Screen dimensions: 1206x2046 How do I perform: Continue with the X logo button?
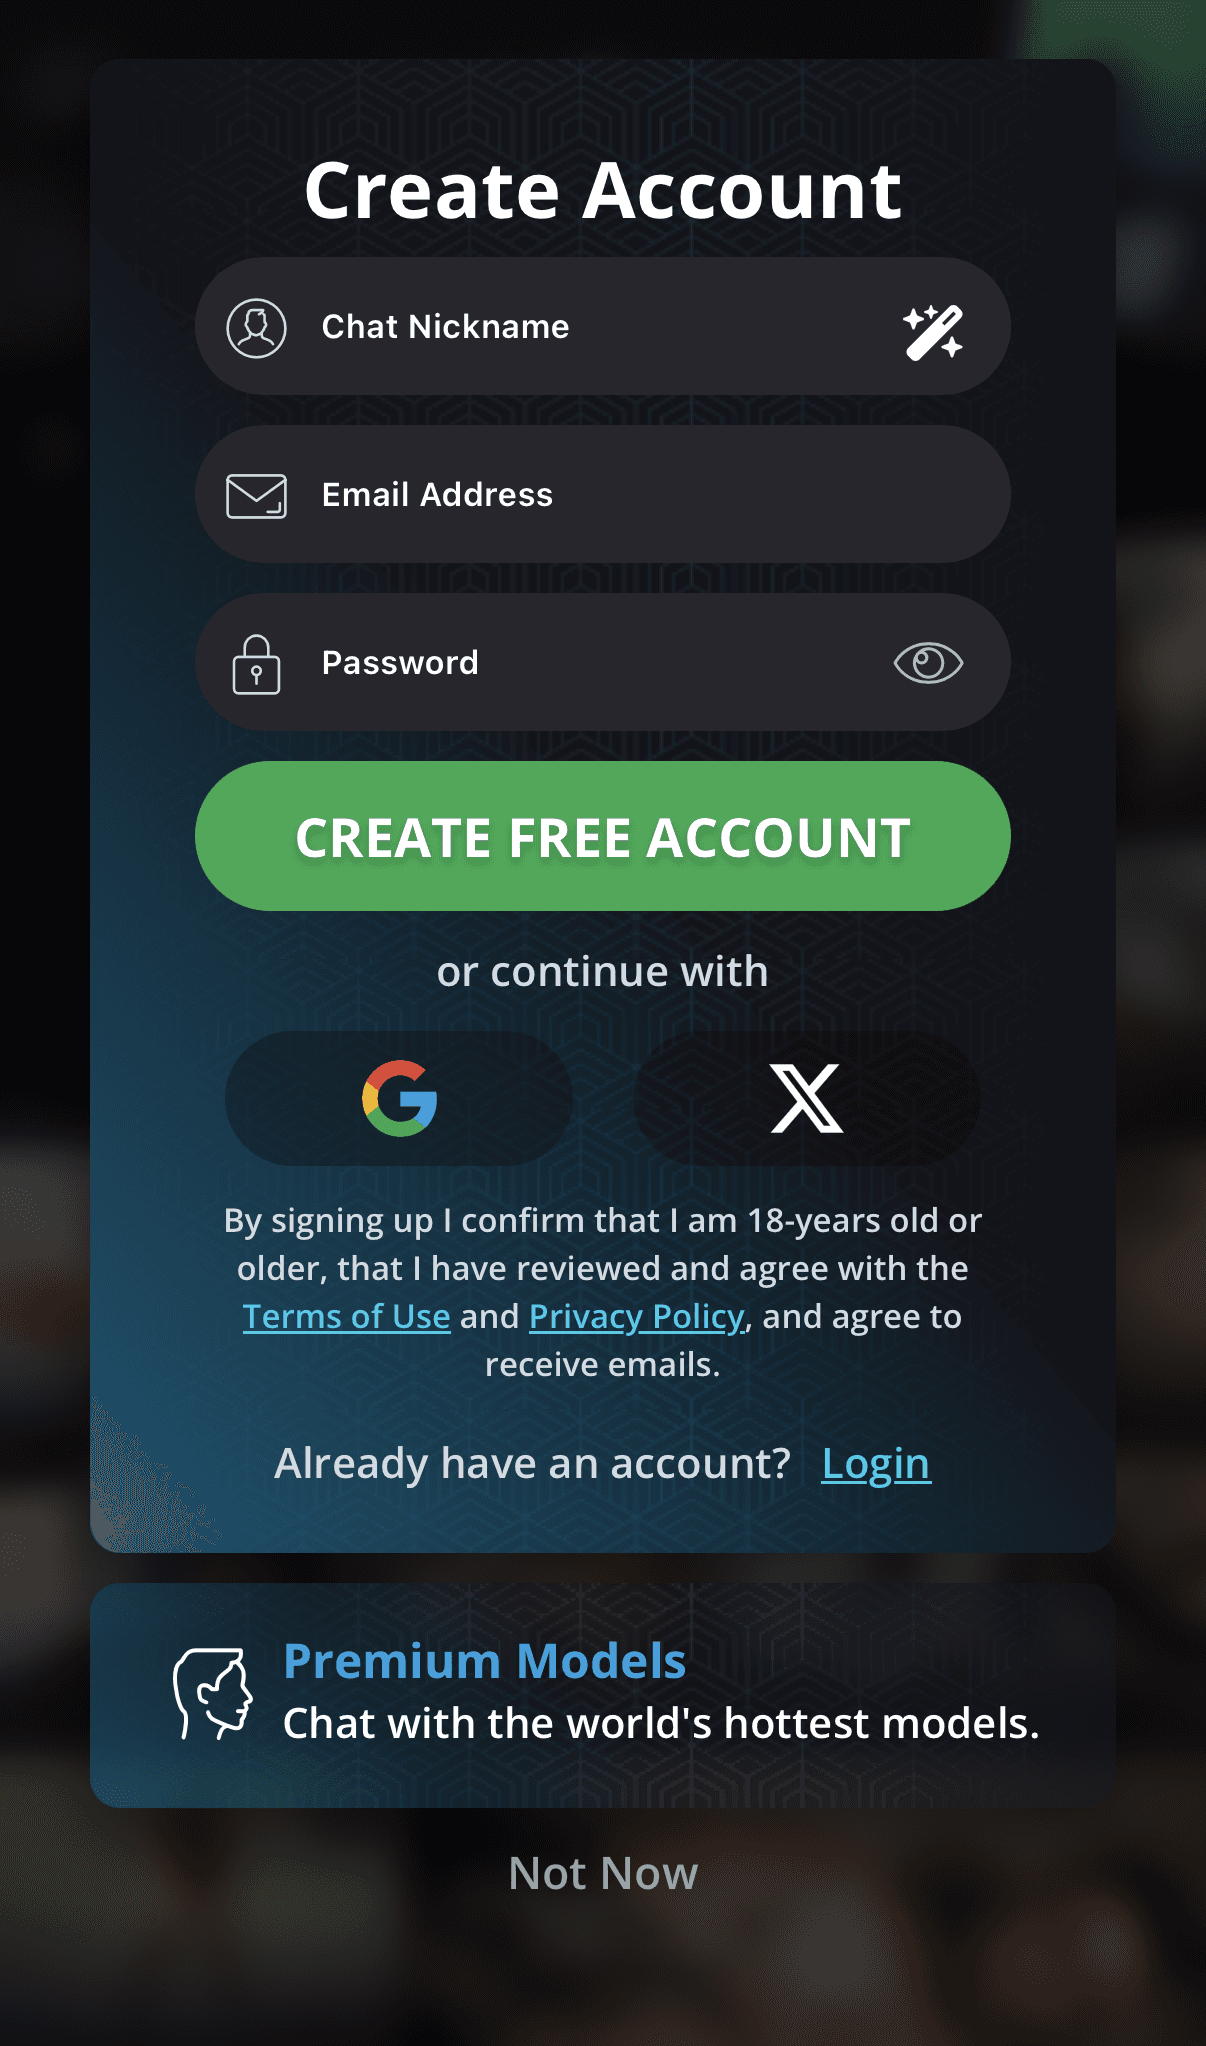(x=806, y=1098)
